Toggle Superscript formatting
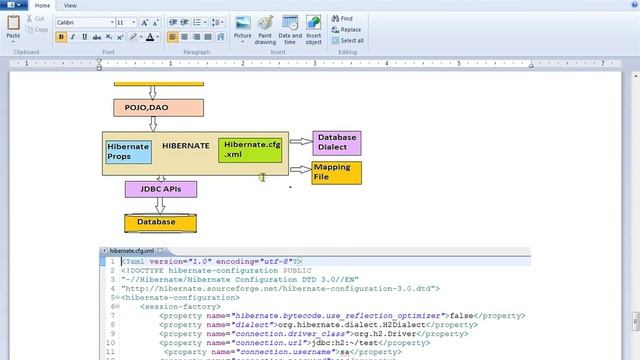The width and height of the screenshot is (640, 360). pyautogui.click(x=120, y=37)
